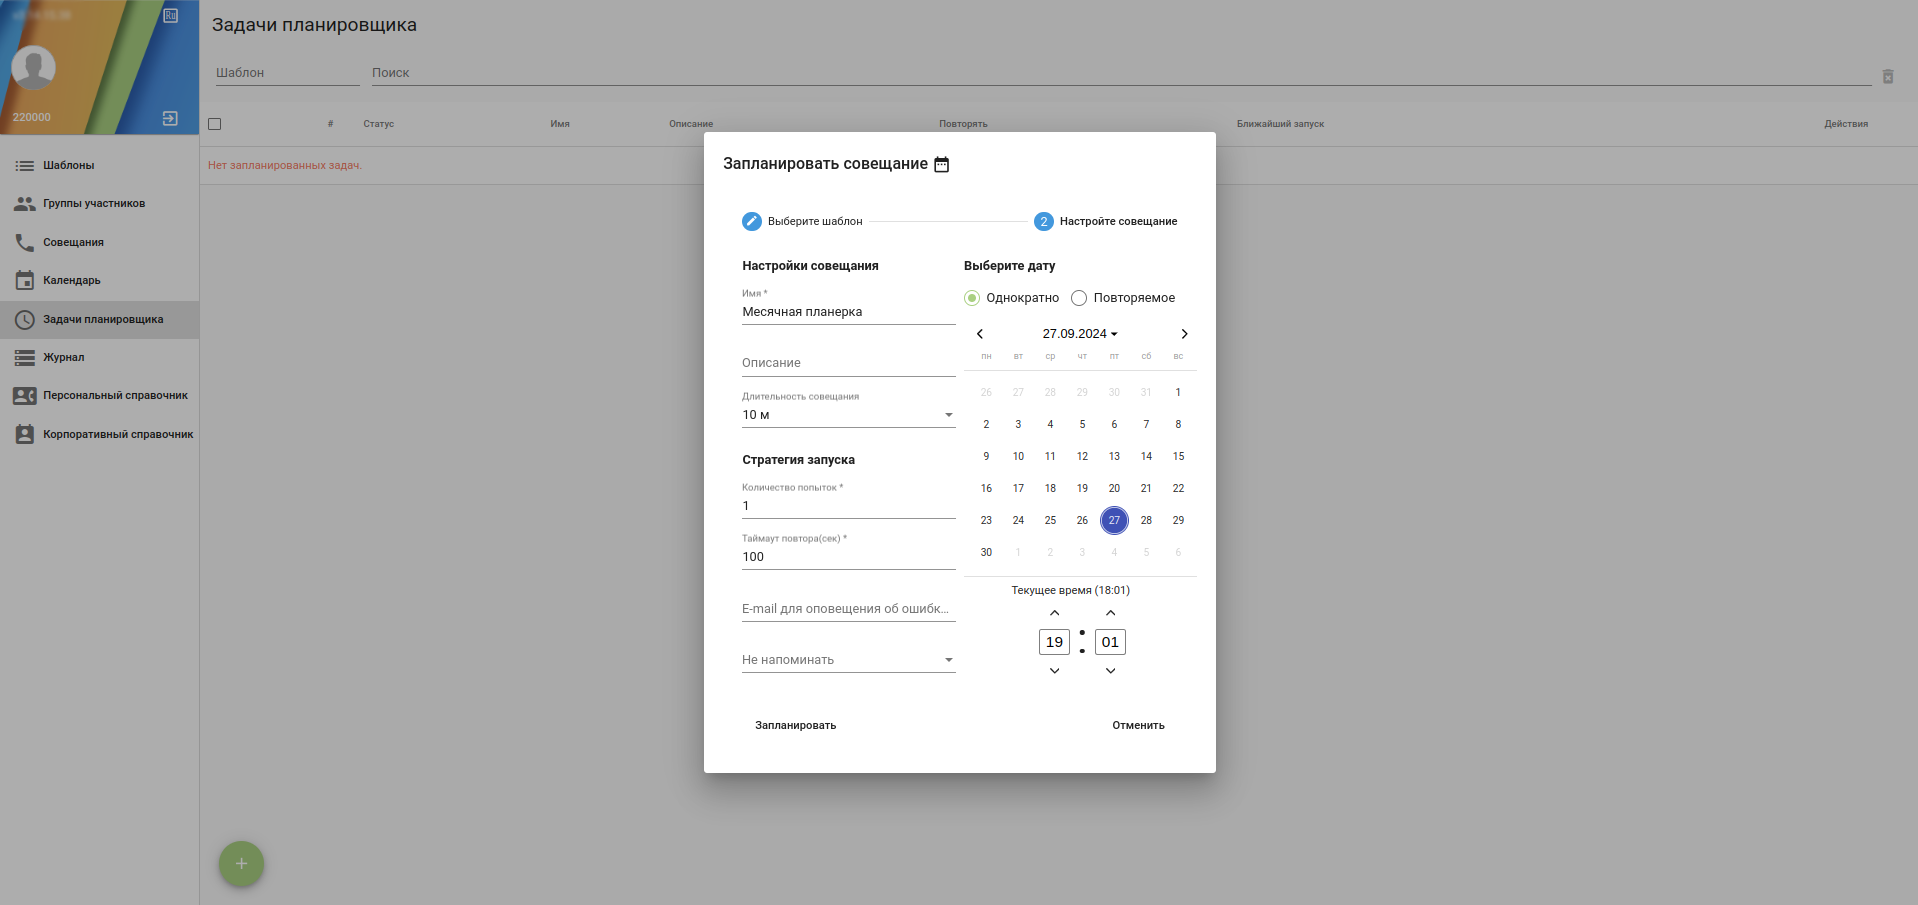The height and width of the screenshot is (905, 1918).
Task: Go to the next month in the calendar
Action: (1184, 334)
